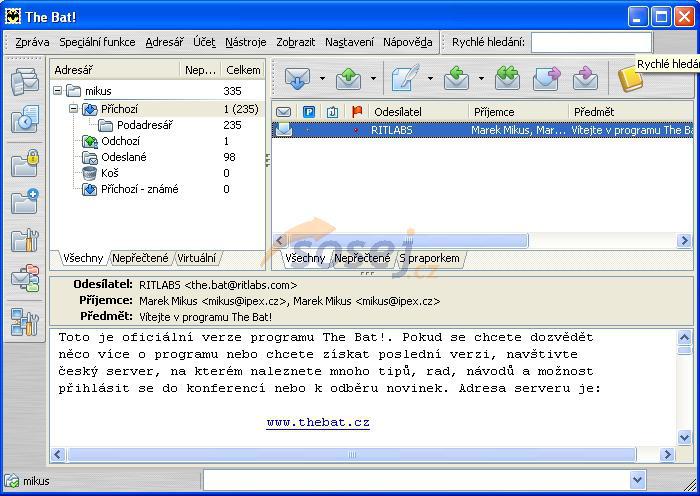Open the yellow address book icon
Image resolution: width=700 pixels, height=496 pixels.
629,79
